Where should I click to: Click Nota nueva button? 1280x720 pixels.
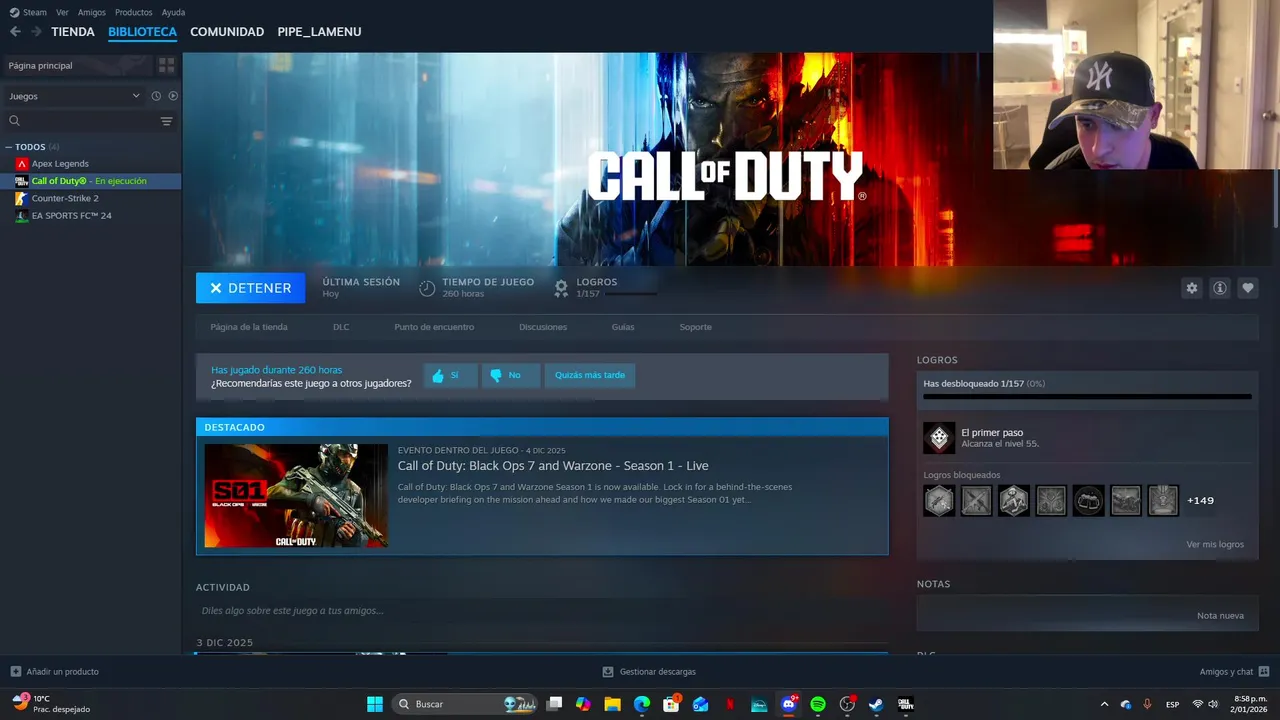(1220, 616)
